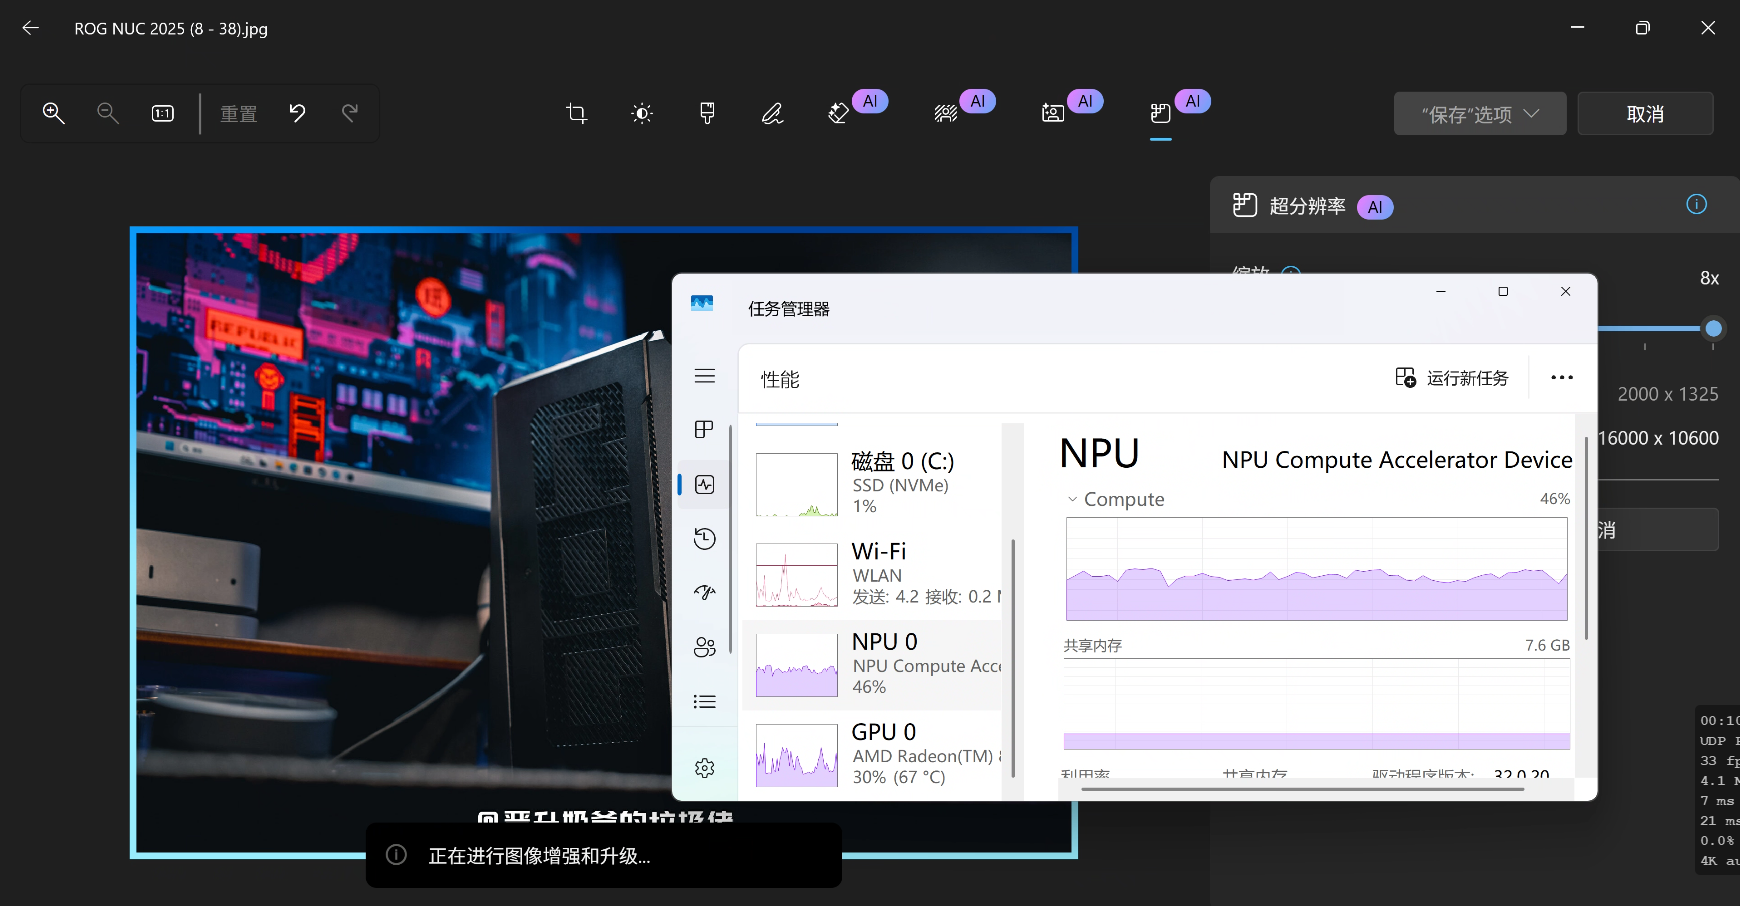Open the Filter brush tool
Viewport: 1740px width, 906px height.
point(707,113)
